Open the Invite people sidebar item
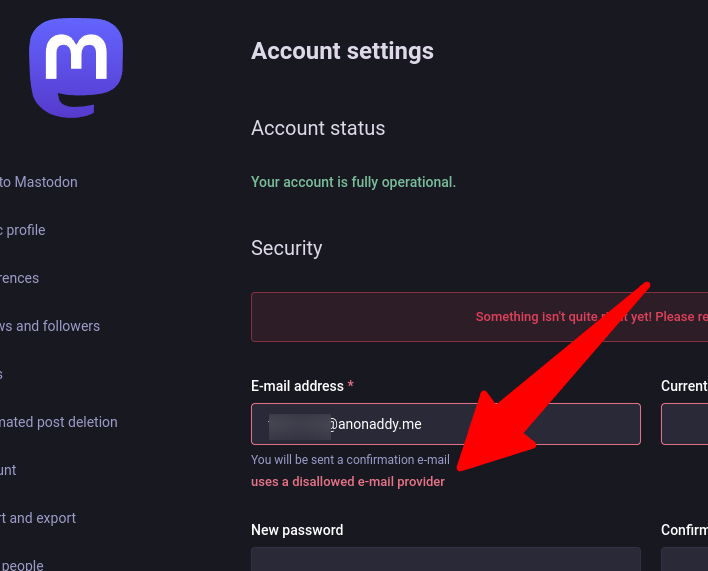708x571 pixels. click(22, 565)
